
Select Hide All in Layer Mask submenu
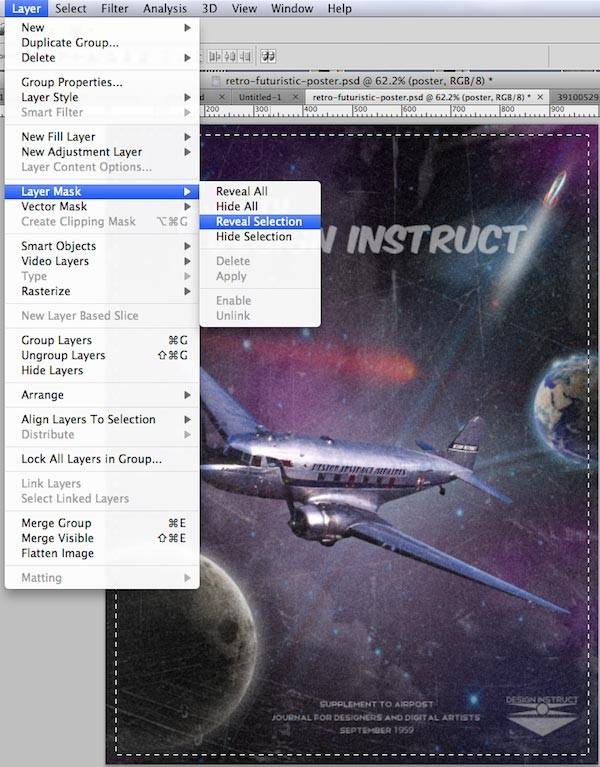(x=237, y=206)
